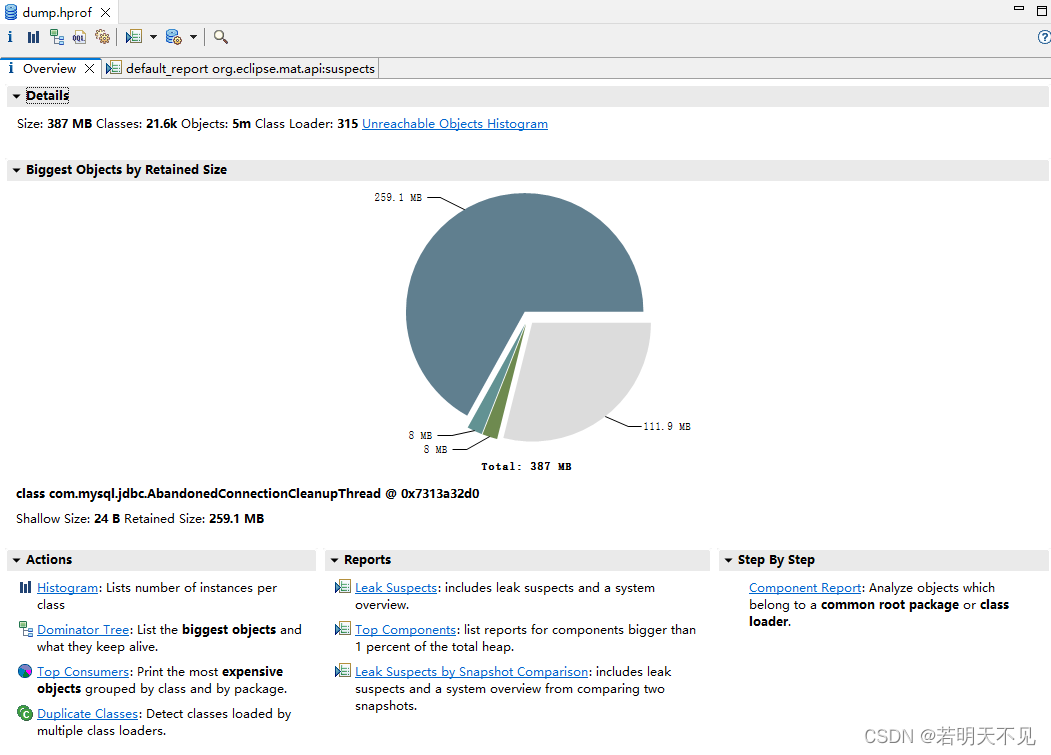This screenshot has height=755, width=1051.
Task: Open the Dominator Tree toolbar icon
Action: click(57, 37)
